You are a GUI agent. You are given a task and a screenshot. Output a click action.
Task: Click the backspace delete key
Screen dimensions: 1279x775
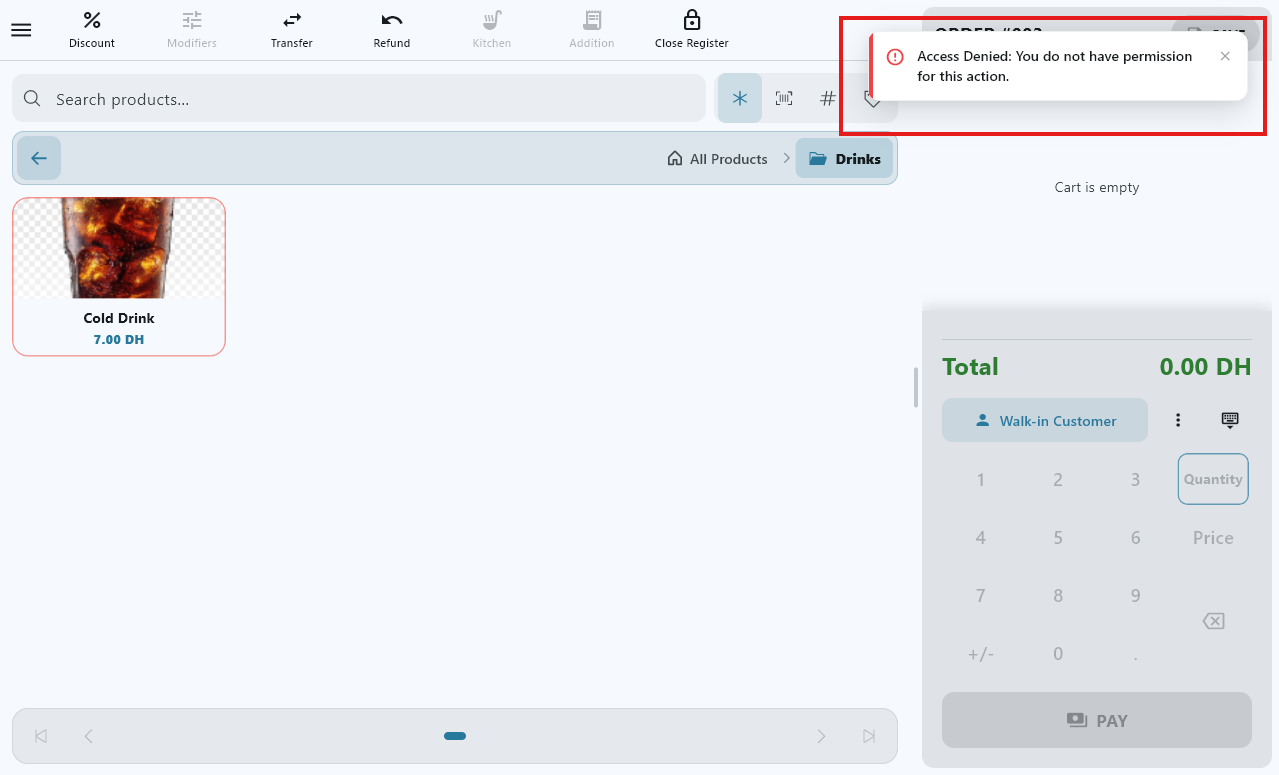click(x=1213, y=621)
